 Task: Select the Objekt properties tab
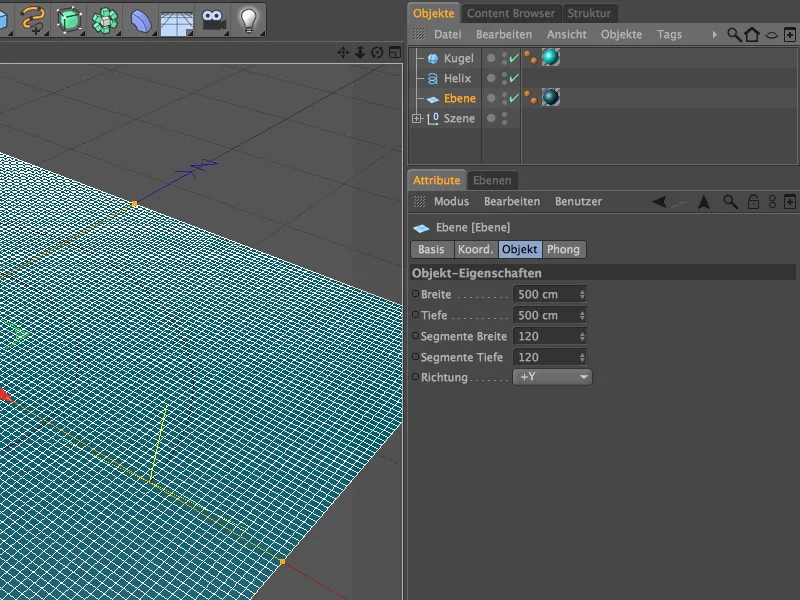(520, 249)
